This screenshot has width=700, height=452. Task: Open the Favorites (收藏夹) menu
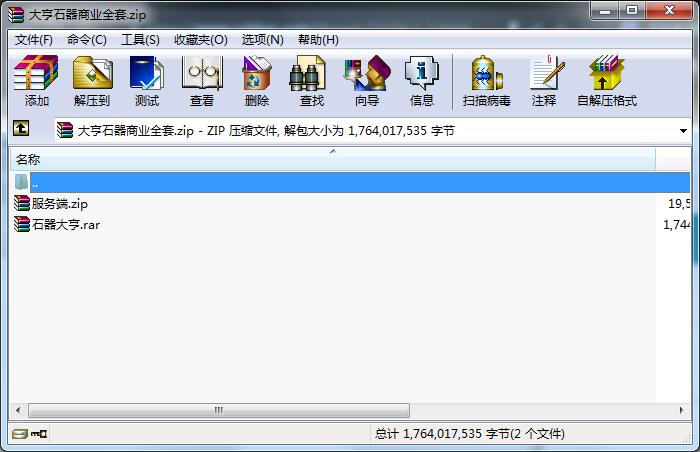[200, 40]
